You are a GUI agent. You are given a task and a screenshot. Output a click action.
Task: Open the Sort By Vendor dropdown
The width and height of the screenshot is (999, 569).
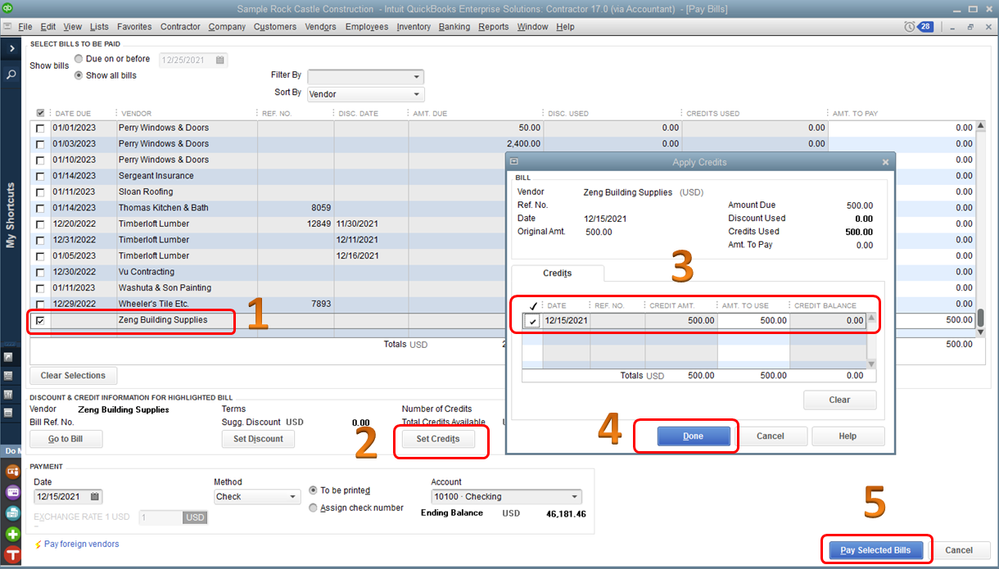tap(365, 94)
